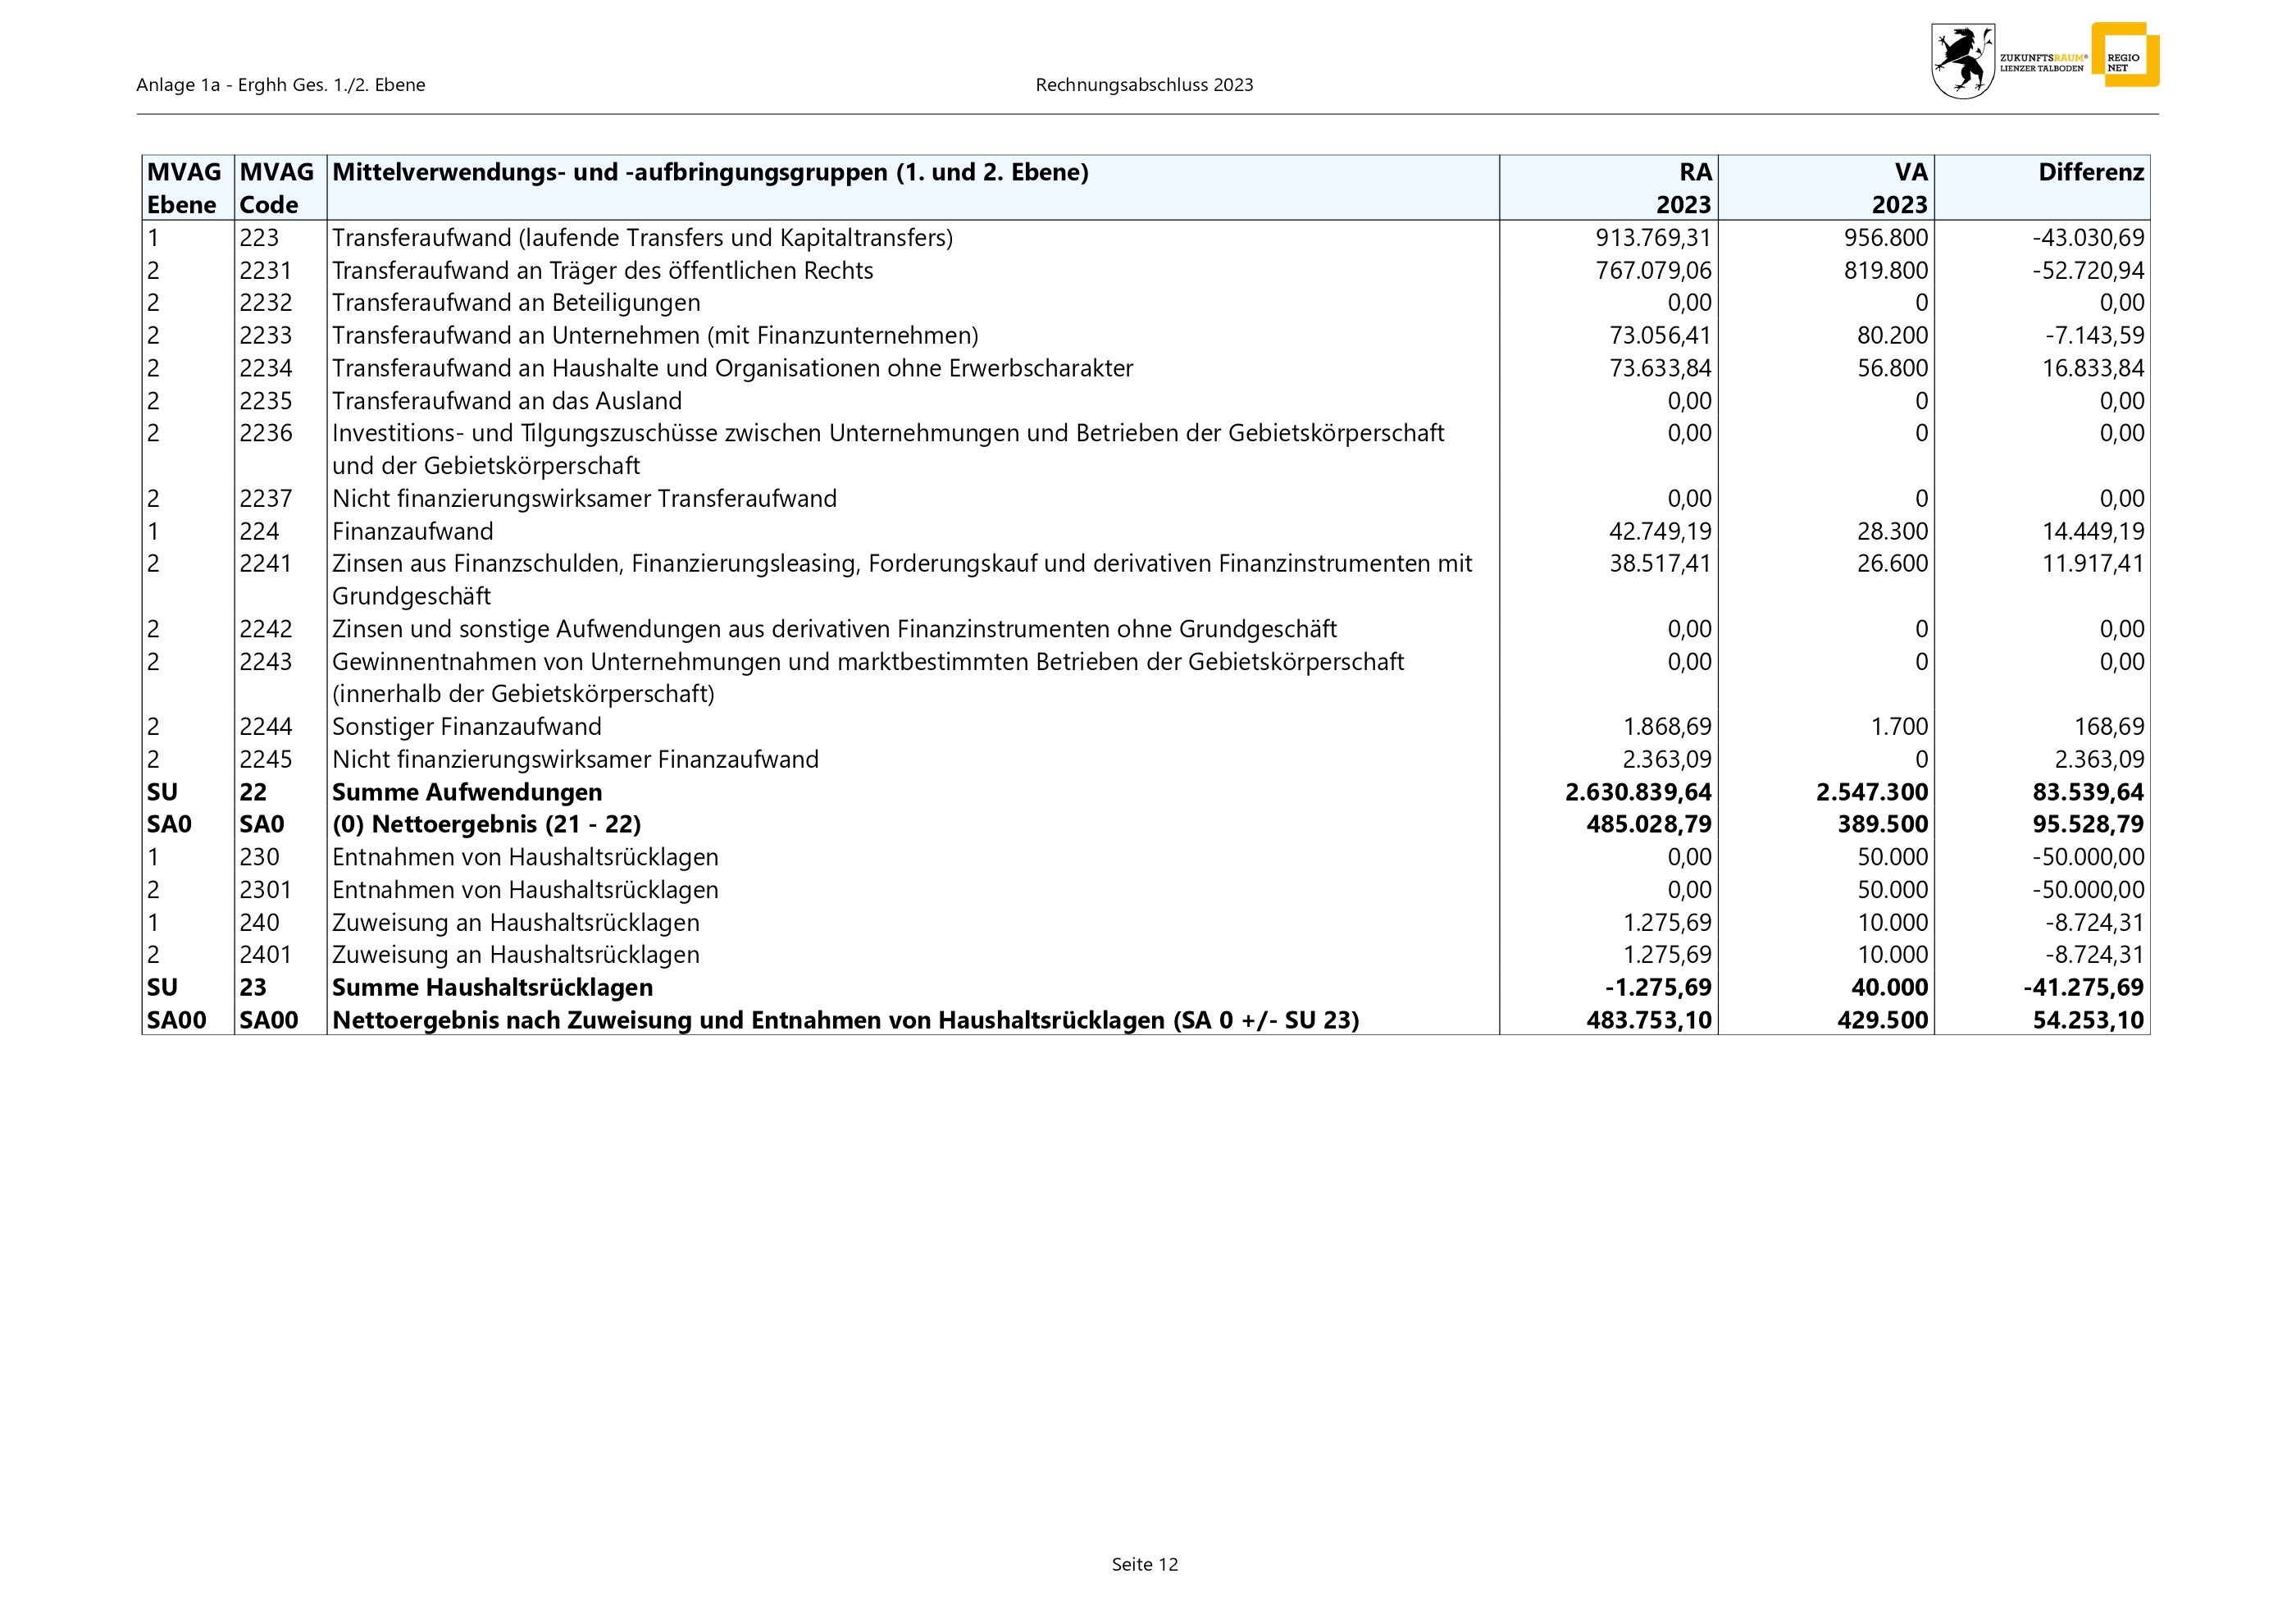
Task: Click the MVAG Code column header
Action: click(x=277, y=188)
